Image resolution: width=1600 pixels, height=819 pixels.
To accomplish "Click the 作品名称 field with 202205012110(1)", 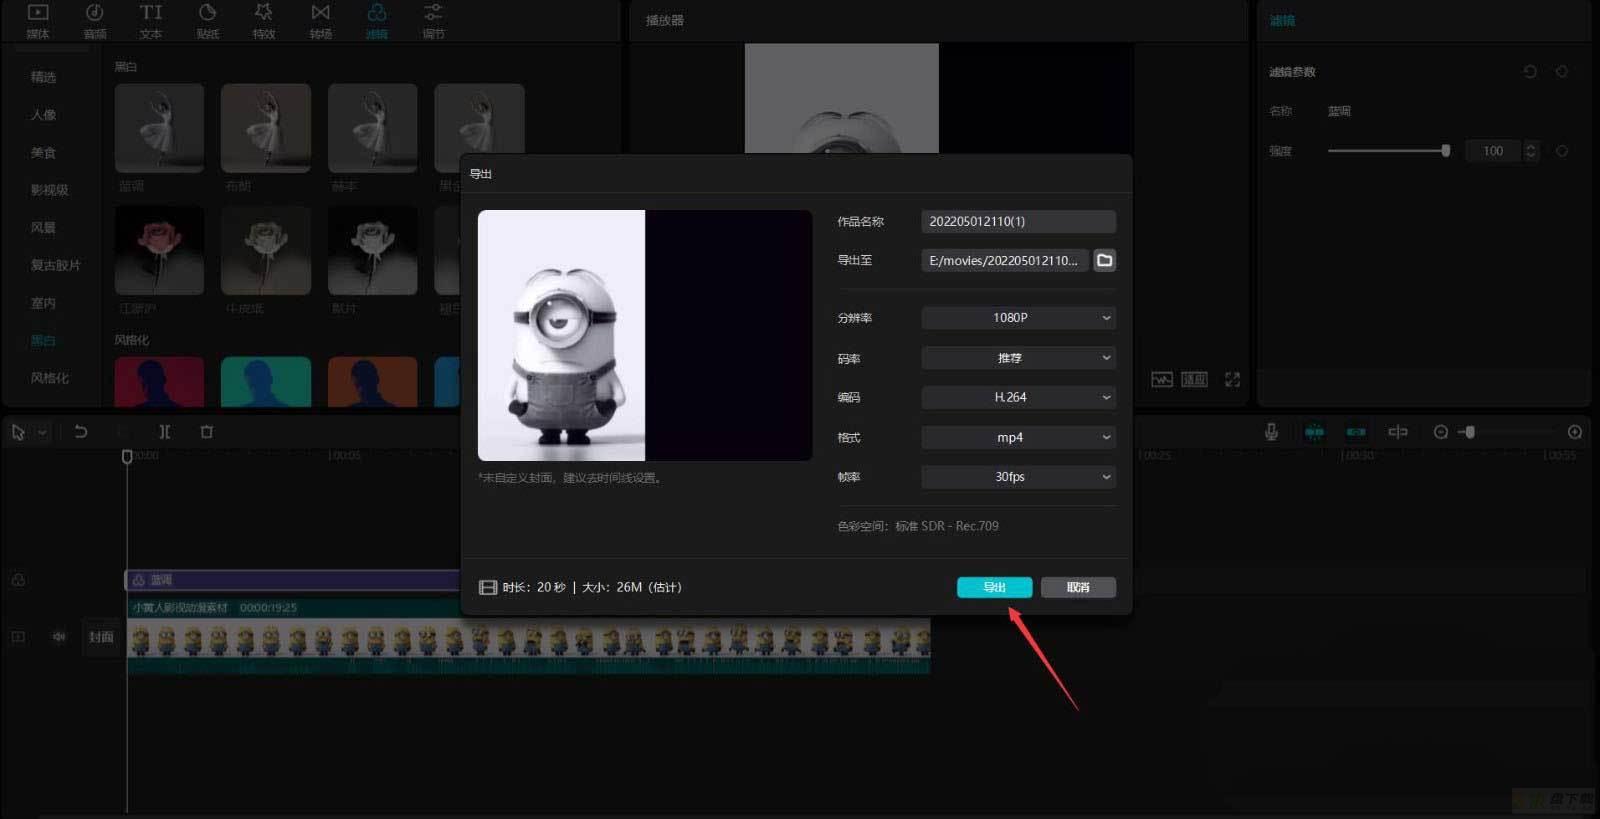I will (1018, 221).
